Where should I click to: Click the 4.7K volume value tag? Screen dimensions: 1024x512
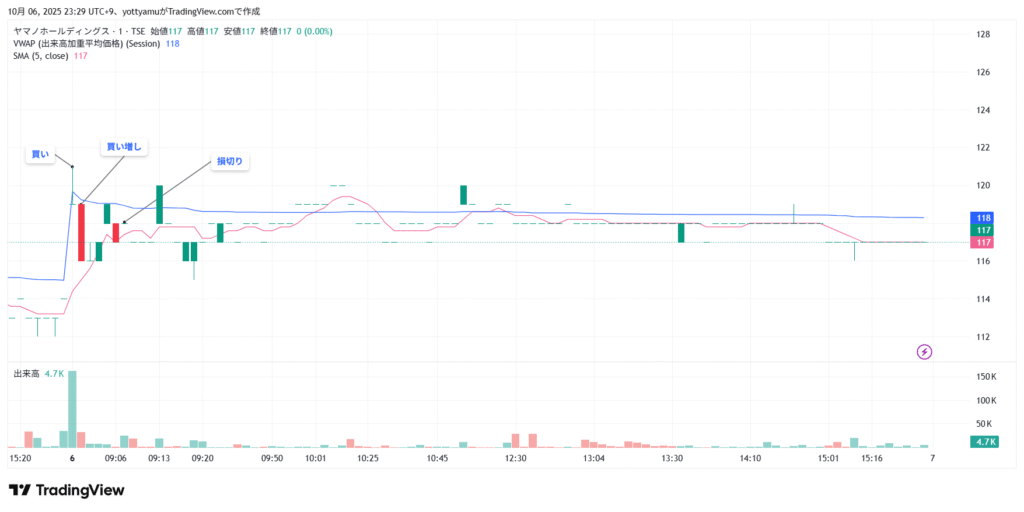[x=983, y=441]
